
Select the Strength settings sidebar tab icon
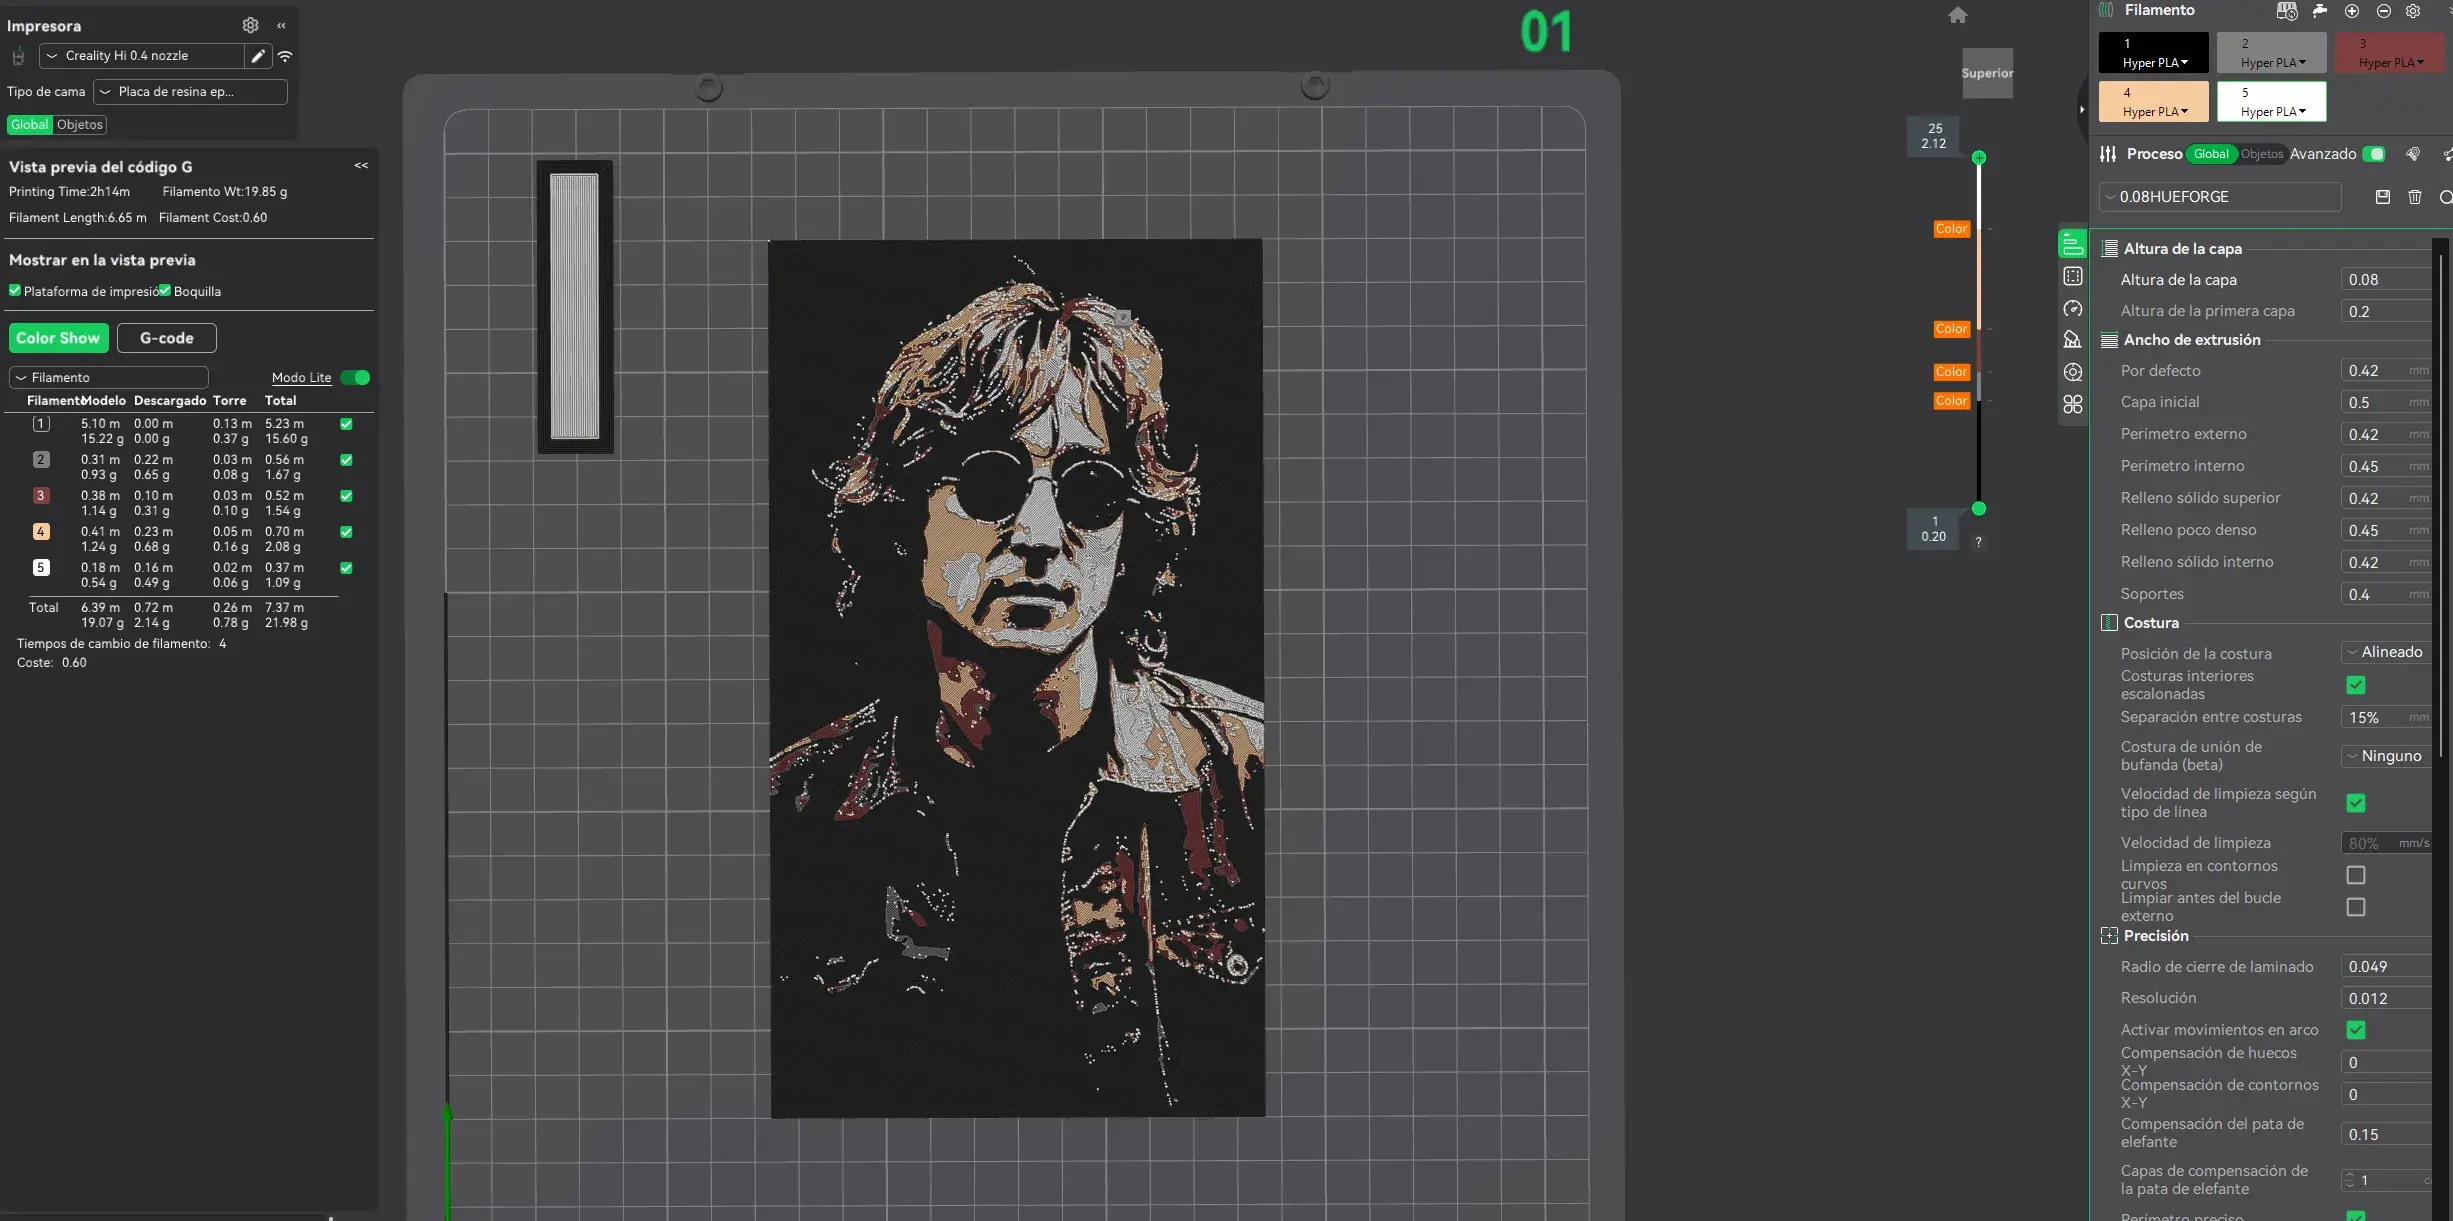2072,276
